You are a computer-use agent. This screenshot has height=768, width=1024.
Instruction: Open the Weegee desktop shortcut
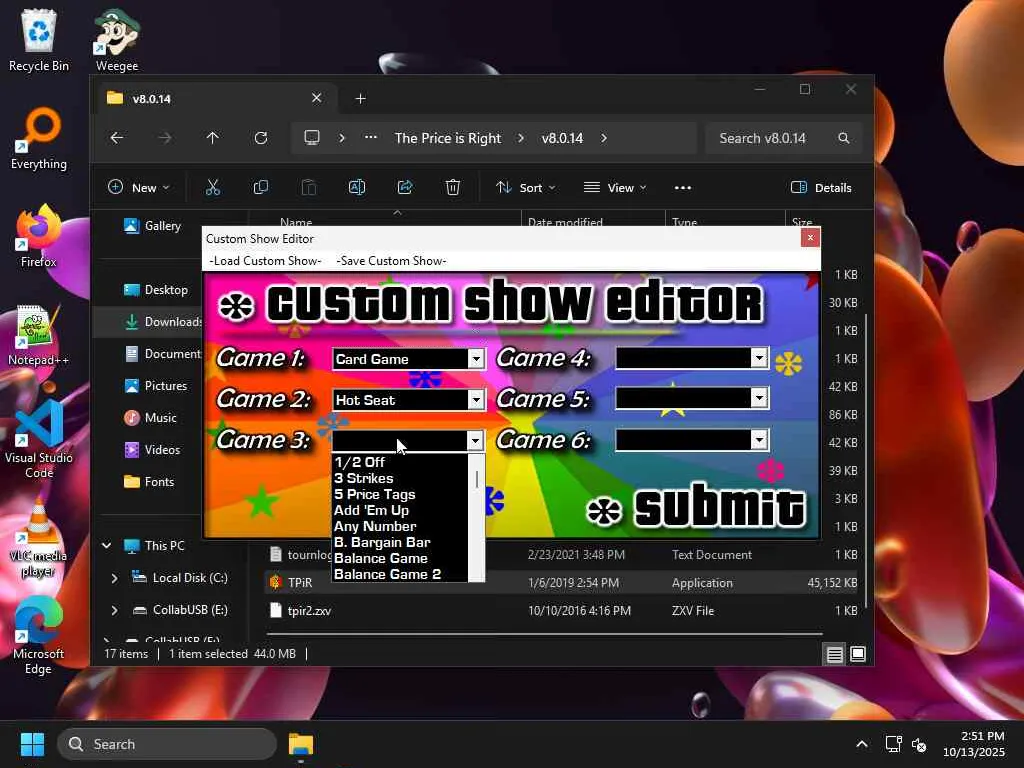click(x=117, y=40)
